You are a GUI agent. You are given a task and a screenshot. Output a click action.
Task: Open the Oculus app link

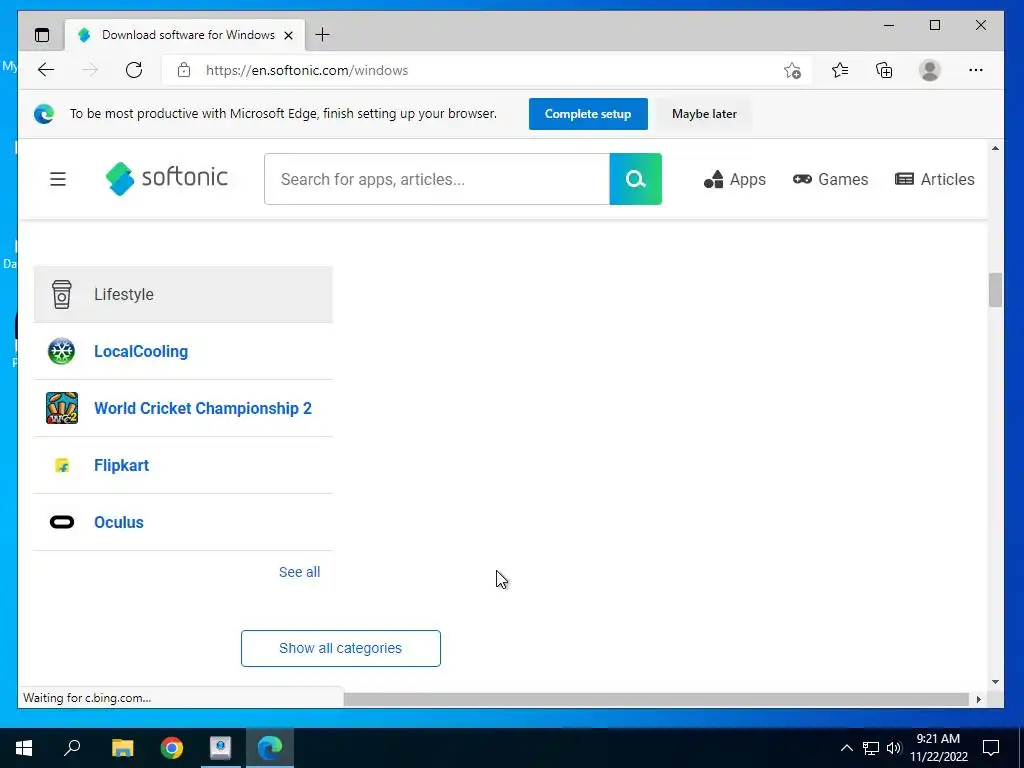click(x=119, y=522)
